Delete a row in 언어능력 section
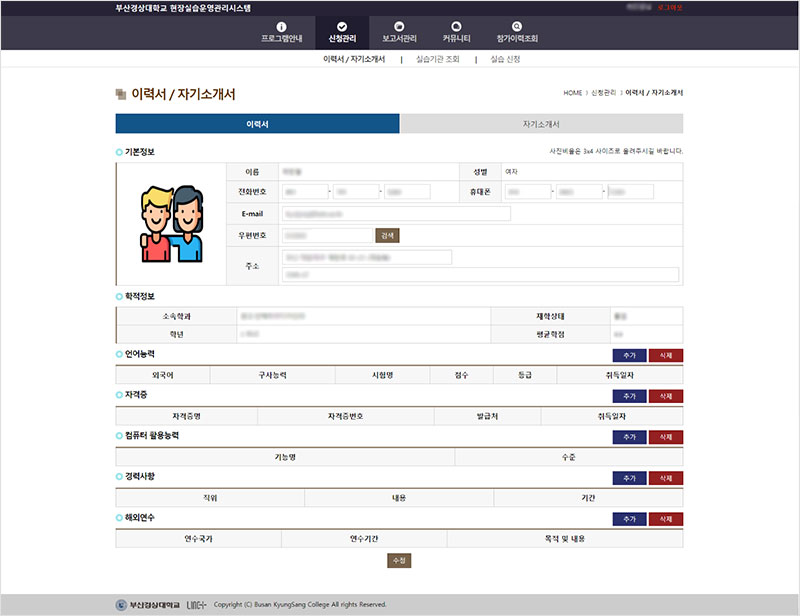The height and width of the screenshot is (616, 800). (x=666, y=355)
